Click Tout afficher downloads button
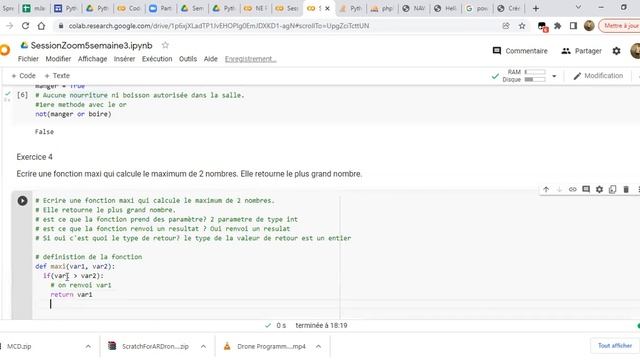640x360 pixels. [615, 346]
